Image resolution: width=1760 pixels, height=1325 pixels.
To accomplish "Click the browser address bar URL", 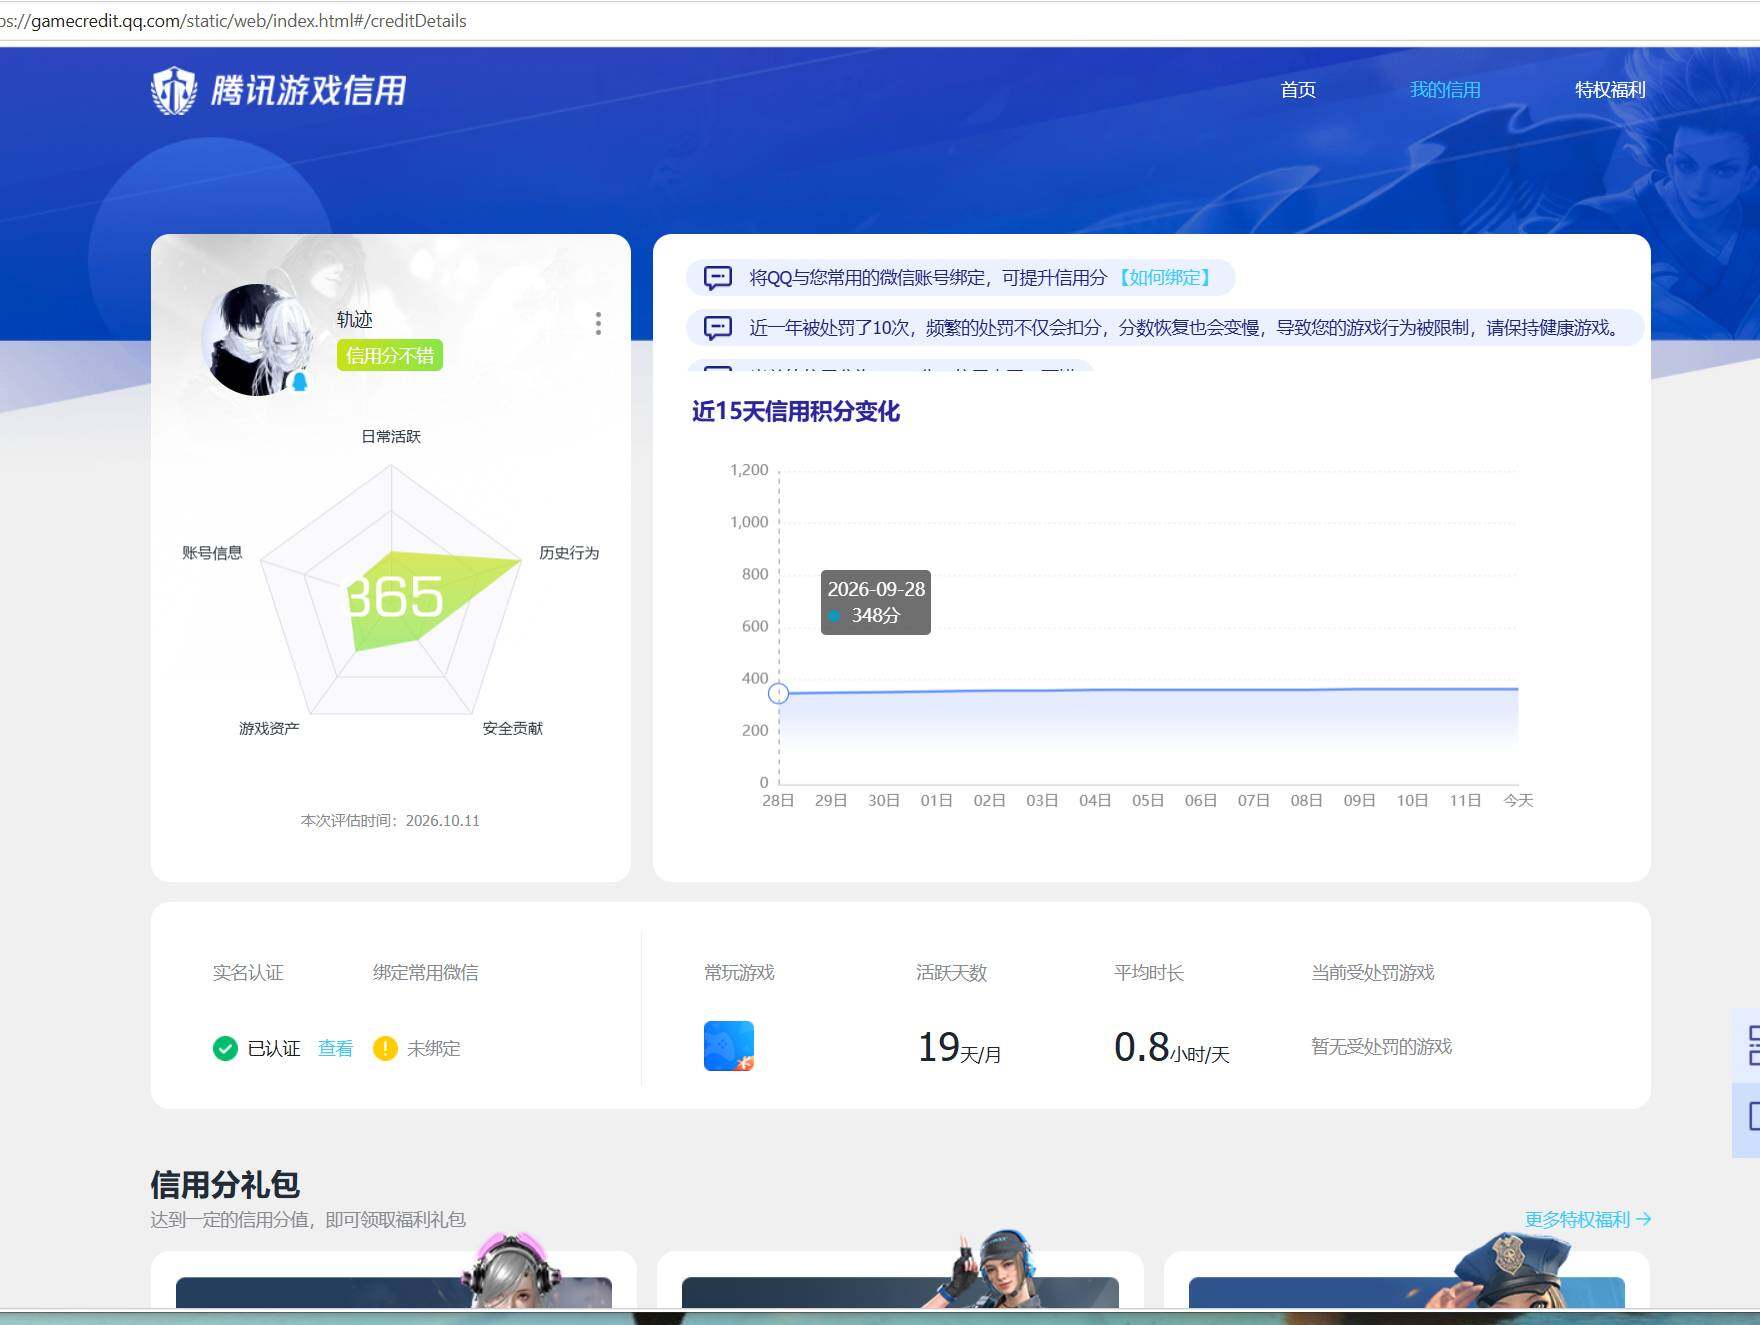I will click(233, 21).
